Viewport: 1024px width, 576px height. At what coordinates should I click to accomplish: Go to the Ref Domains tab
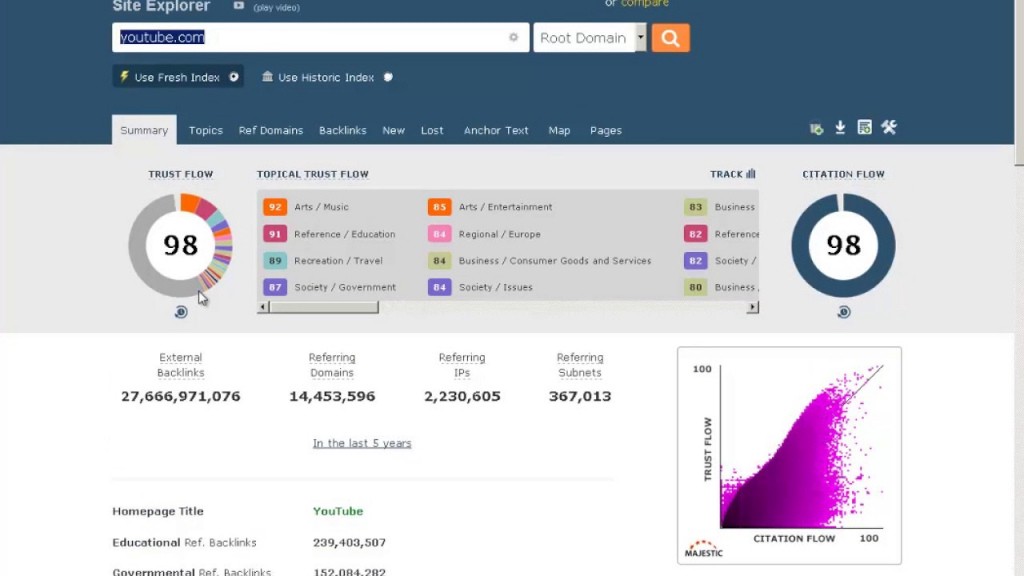click(x=270, y=130)
